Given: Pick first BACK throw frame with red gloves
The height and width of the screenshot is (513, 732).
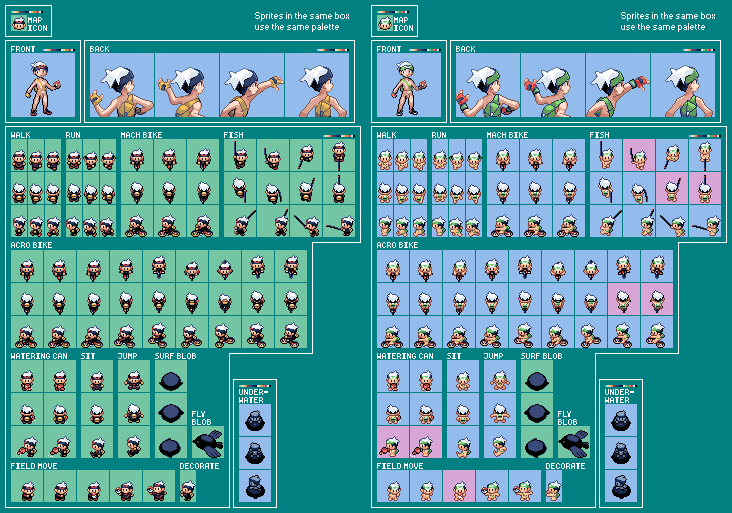Looking at the screenshot, I should (x=488, y=84).
